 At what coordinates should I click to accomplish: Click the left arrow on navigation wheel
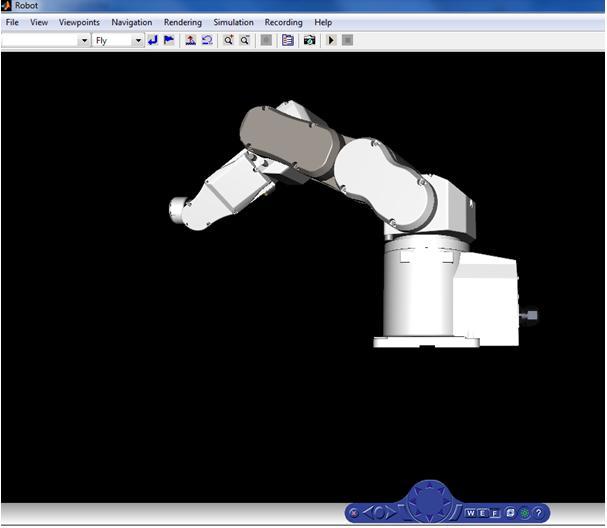click(411, 502)
